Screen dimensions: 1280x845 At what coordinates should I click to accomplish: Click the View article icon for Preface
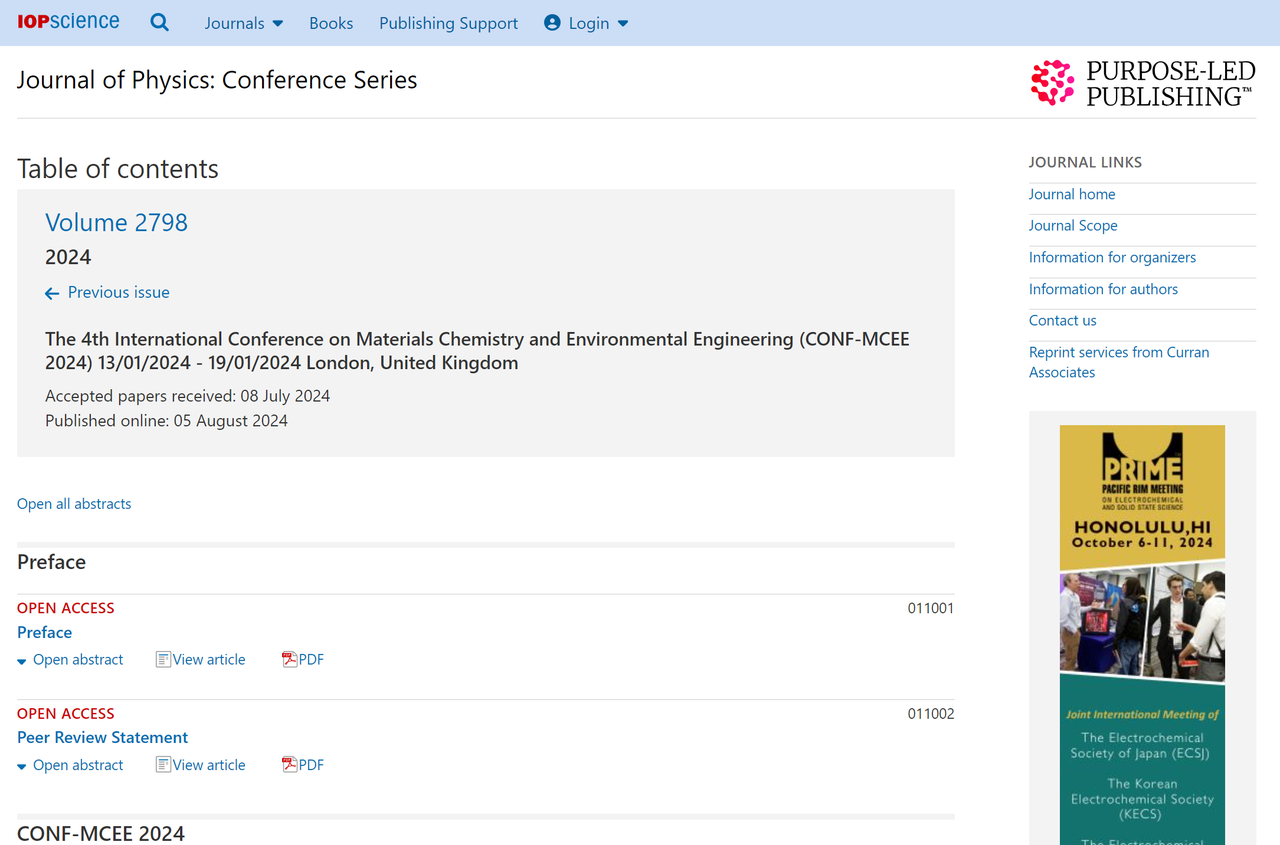(x=162, y=659)
